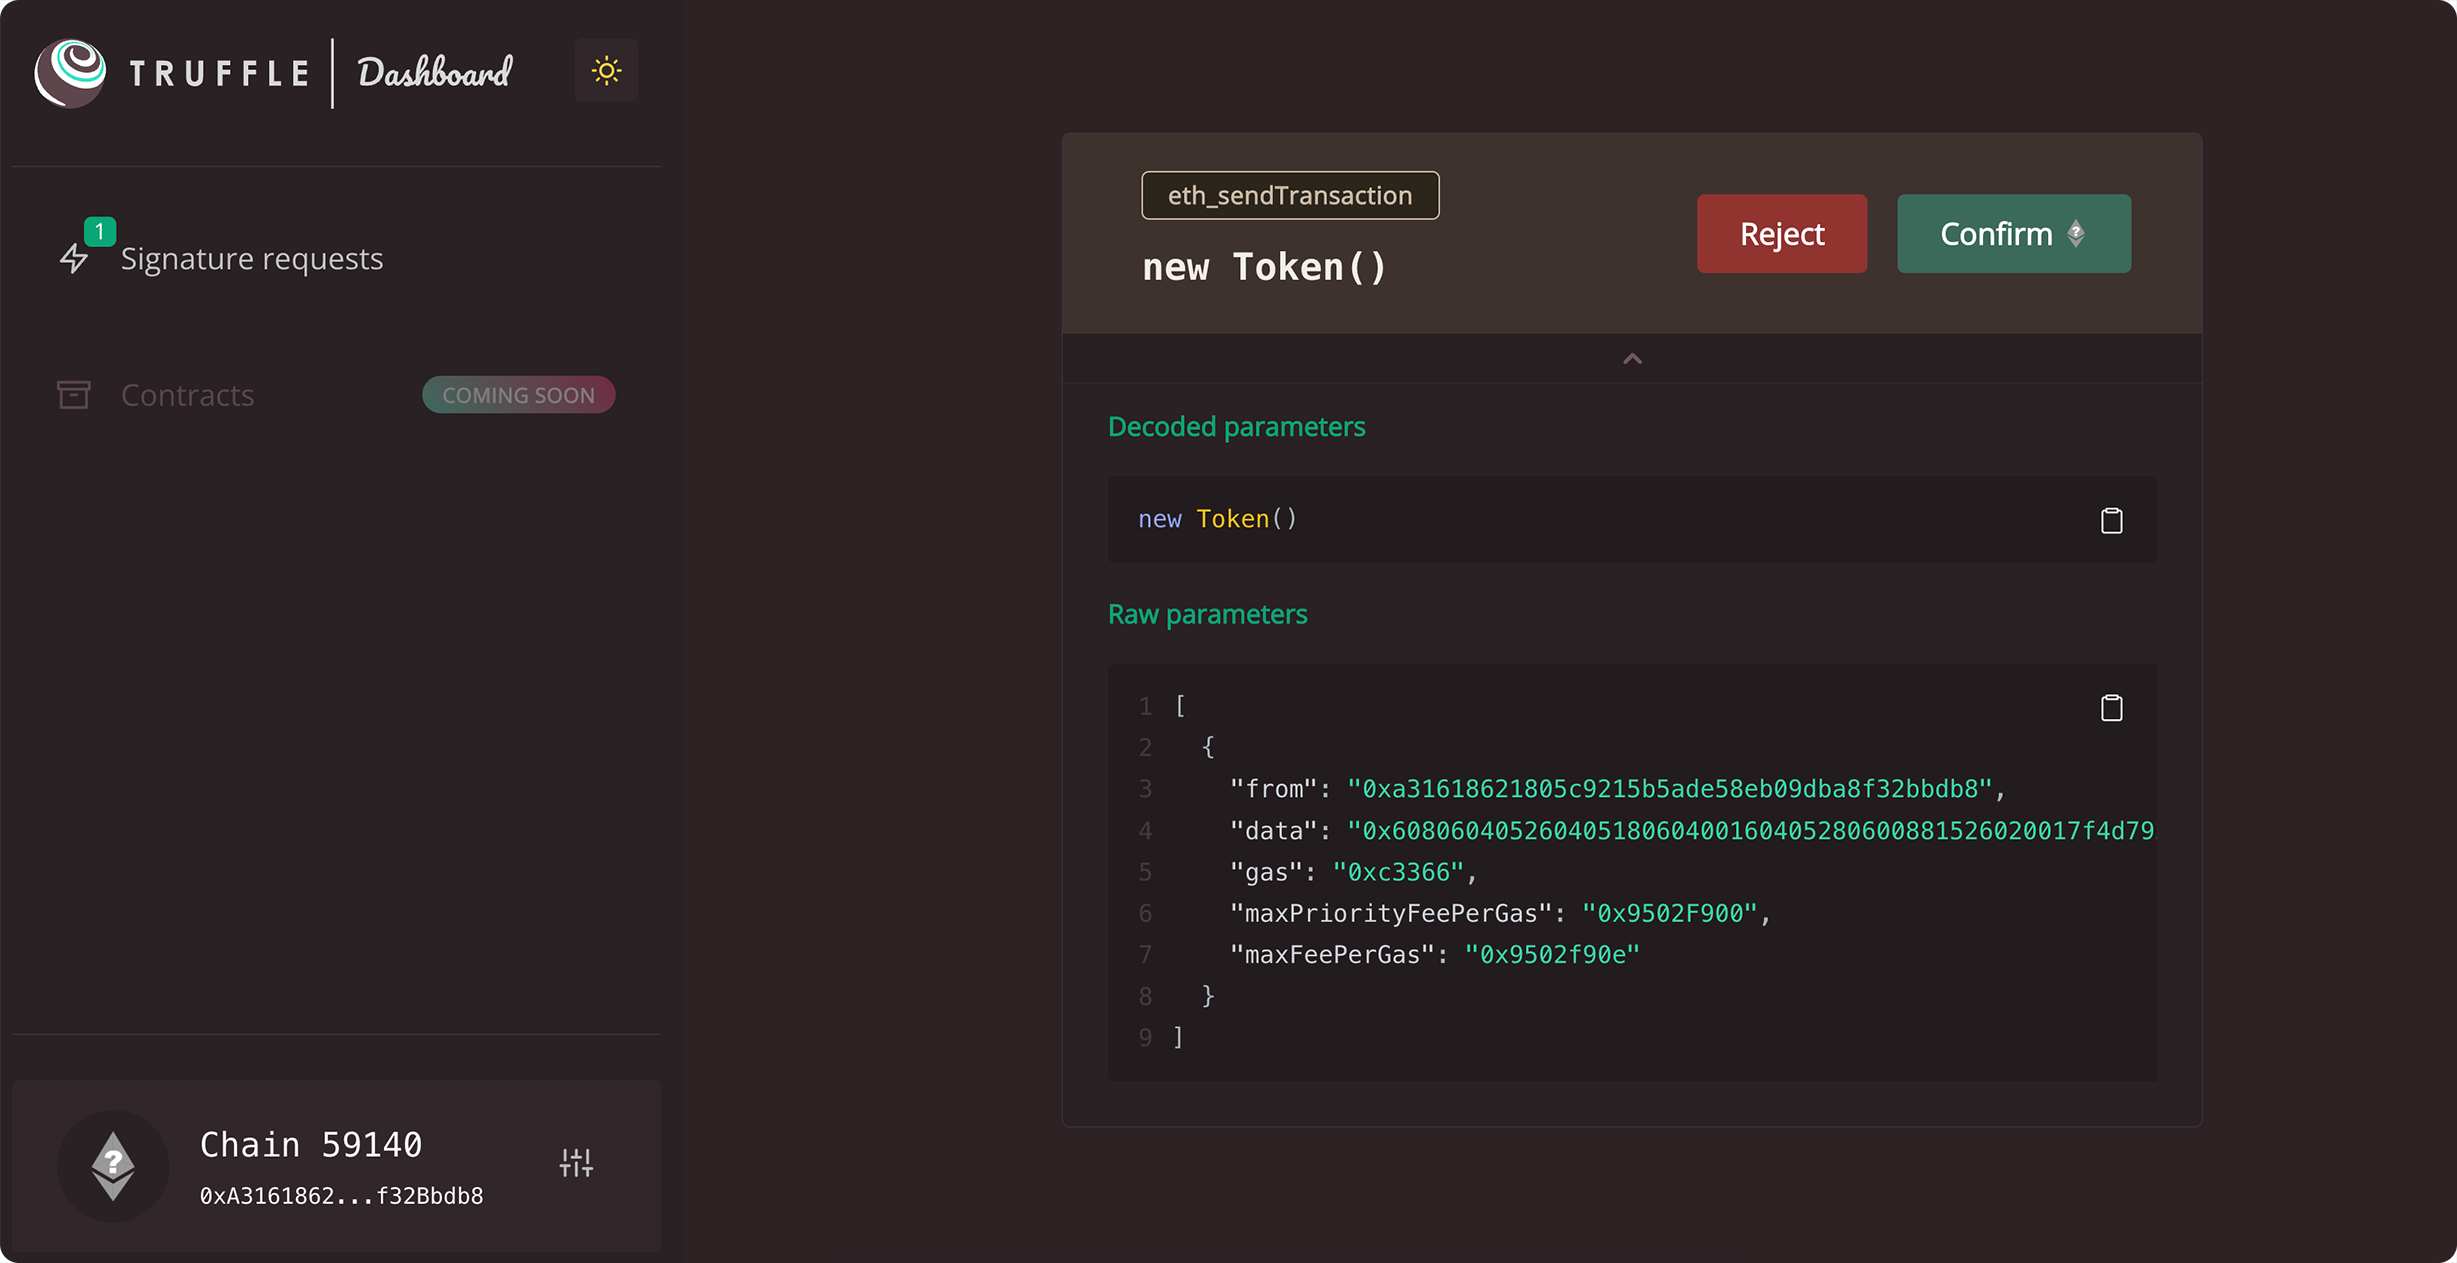Click the Ethereum unknown chain icon
Viewport: 2457px width, 1263px height.
(x=113, y=1166)
